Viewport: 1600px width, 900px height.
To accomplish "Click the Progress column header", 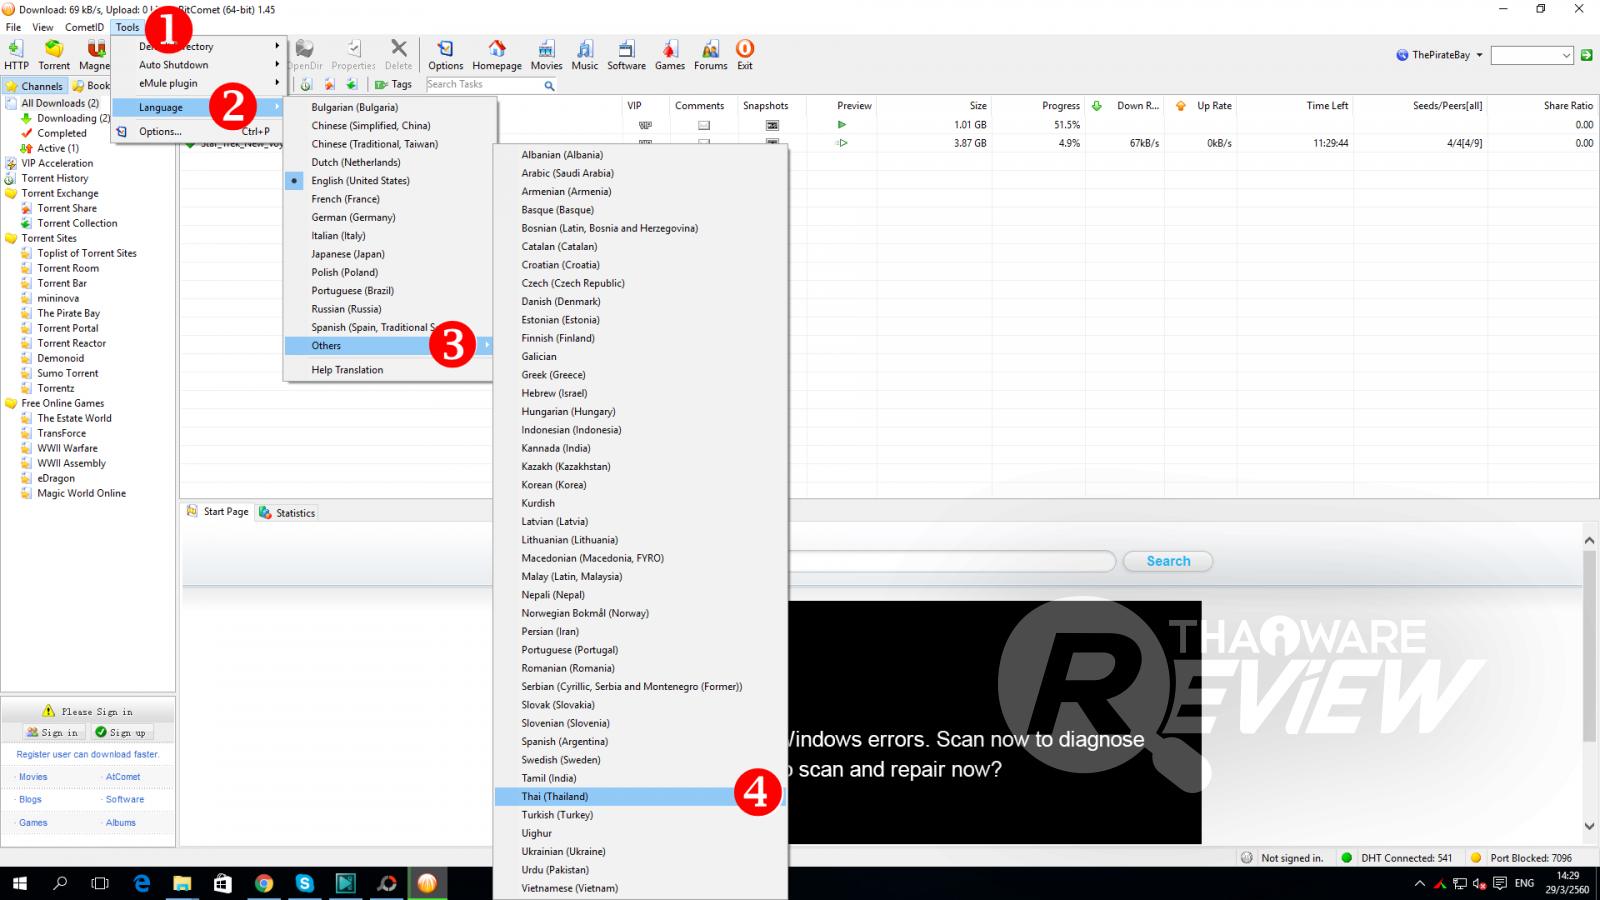I will tap(1060, 106).
